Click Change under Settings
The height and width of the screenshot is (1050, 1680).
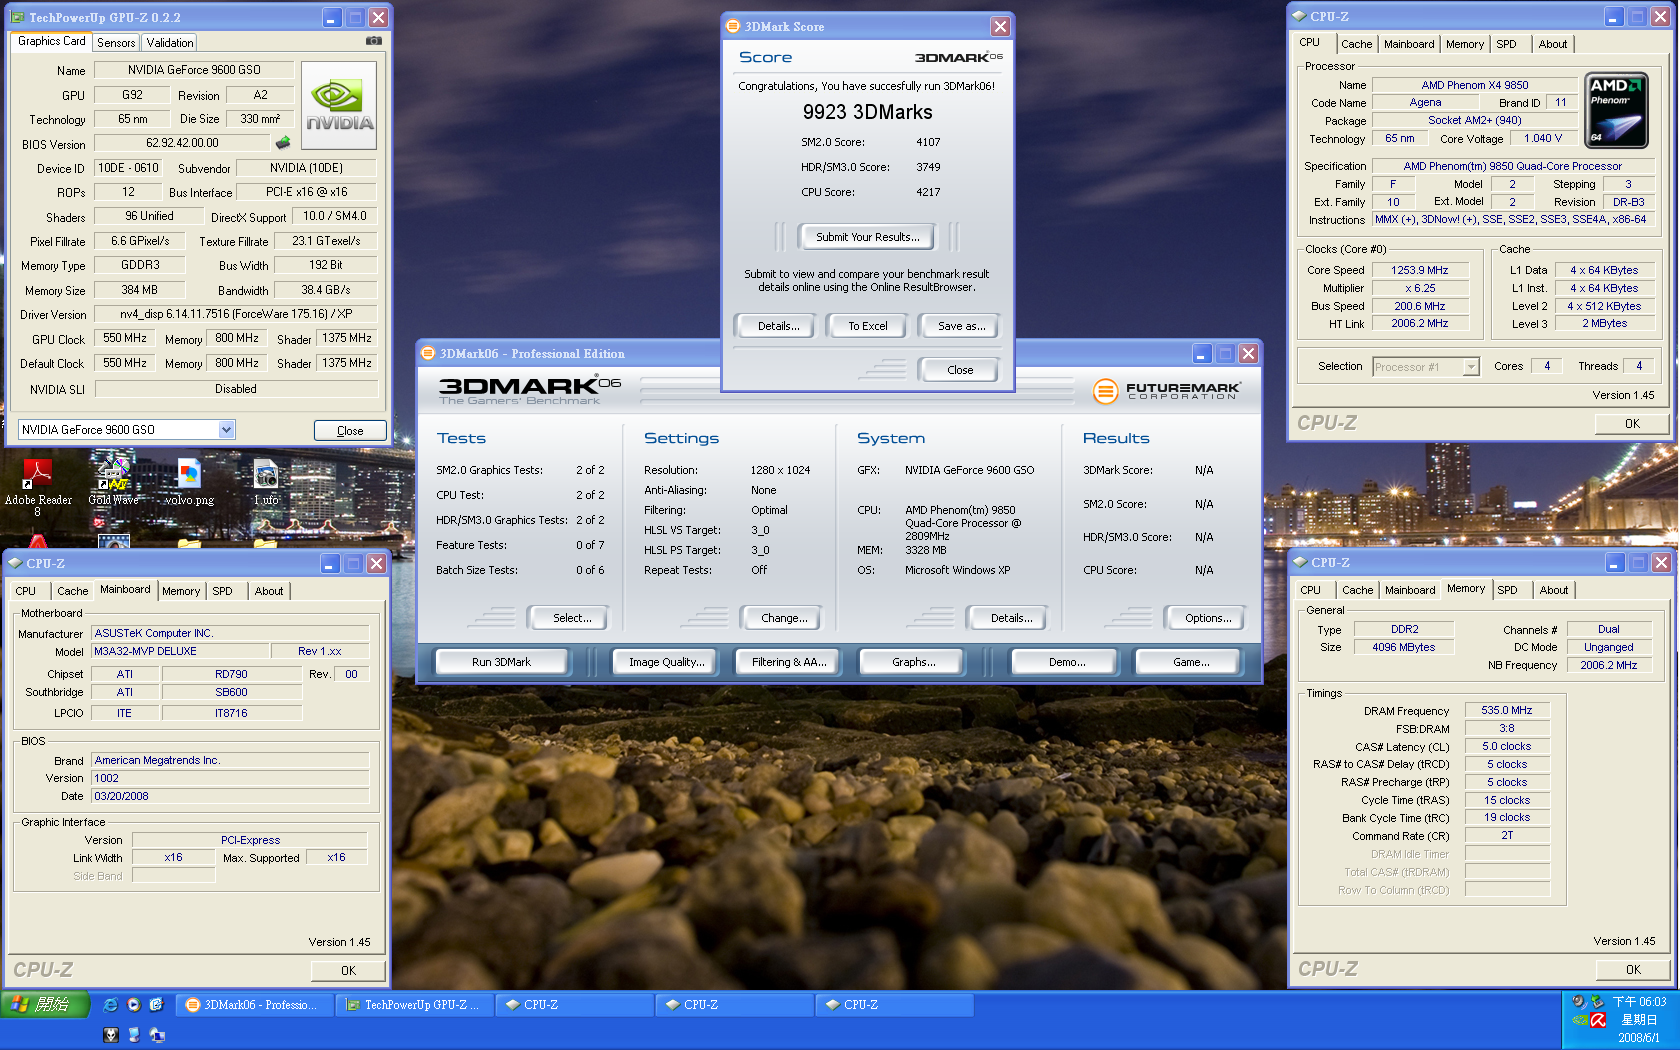click(784, 618)
